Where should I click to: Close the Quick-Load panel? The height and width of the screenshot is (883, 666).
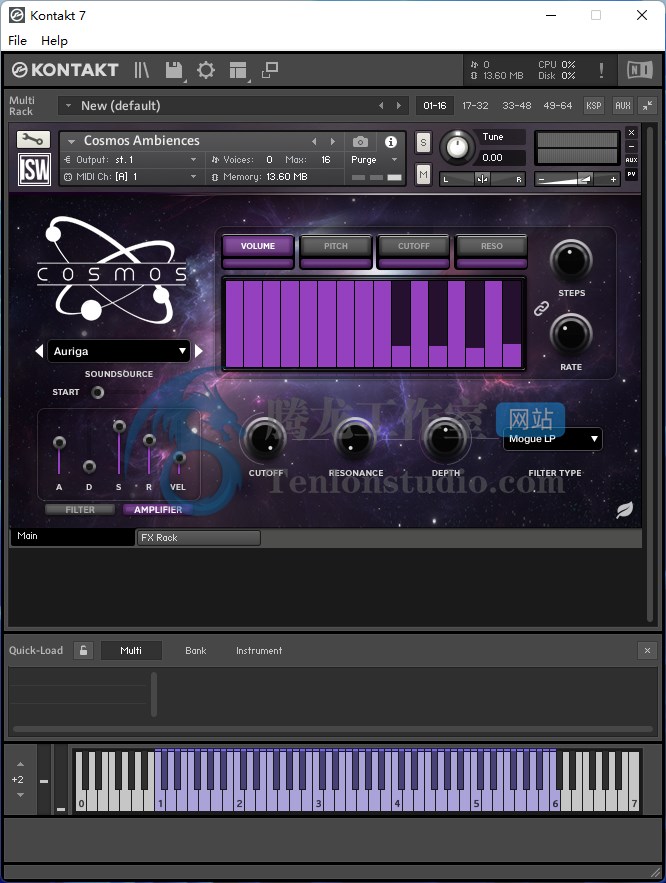coord(647,650)
